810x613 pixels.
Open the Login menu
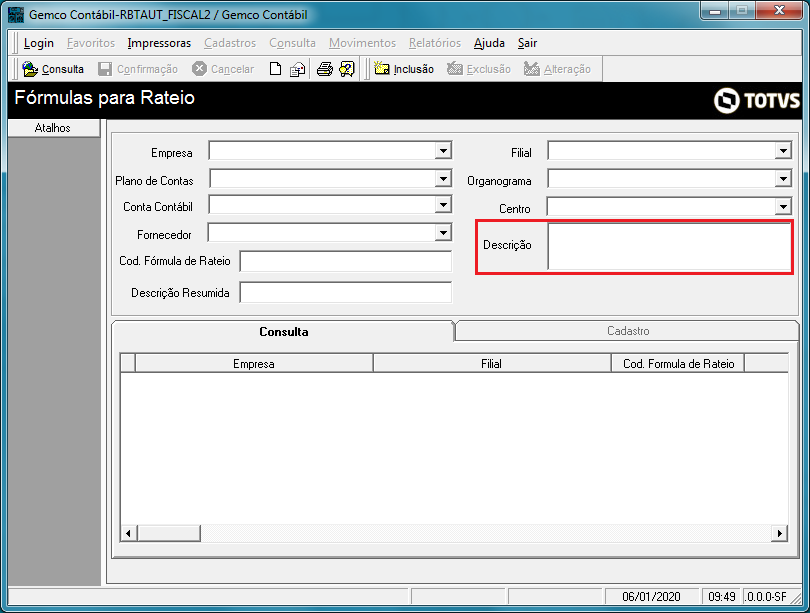39,43
